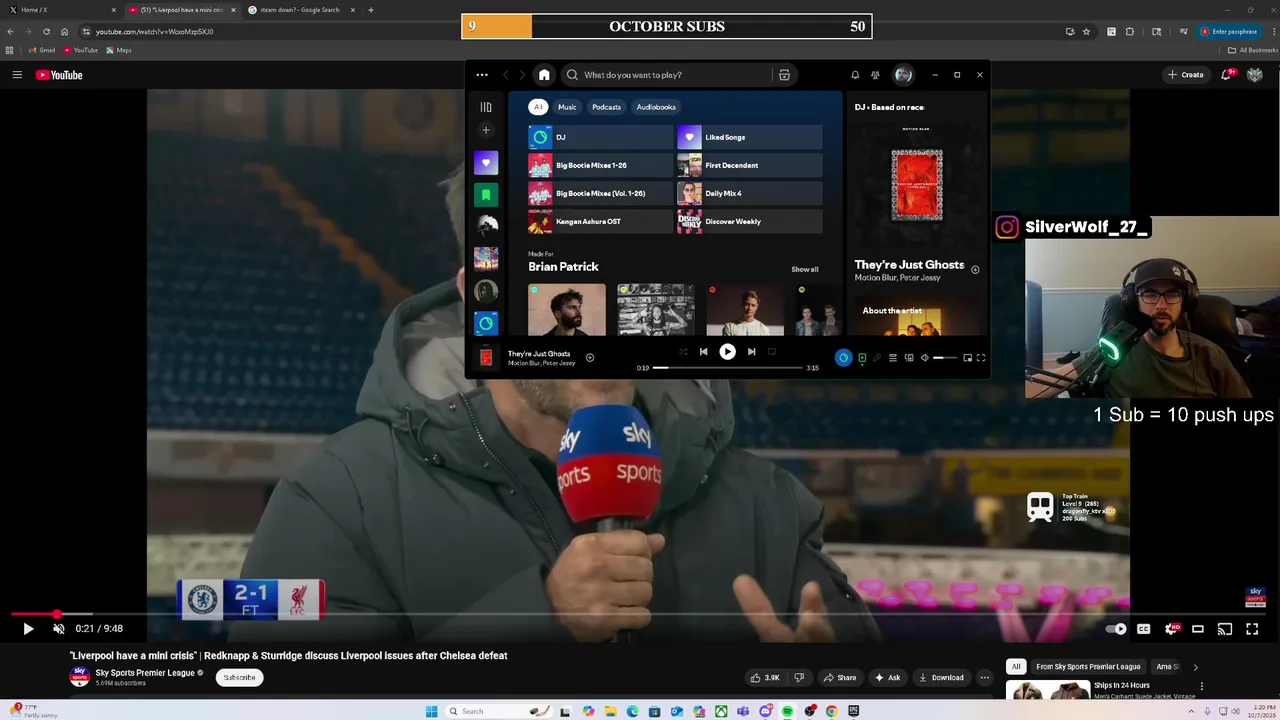Viewport: 1280px width, 720px height.
Task: Open Daily Mix 4 tile
Action: pos(750,193)
